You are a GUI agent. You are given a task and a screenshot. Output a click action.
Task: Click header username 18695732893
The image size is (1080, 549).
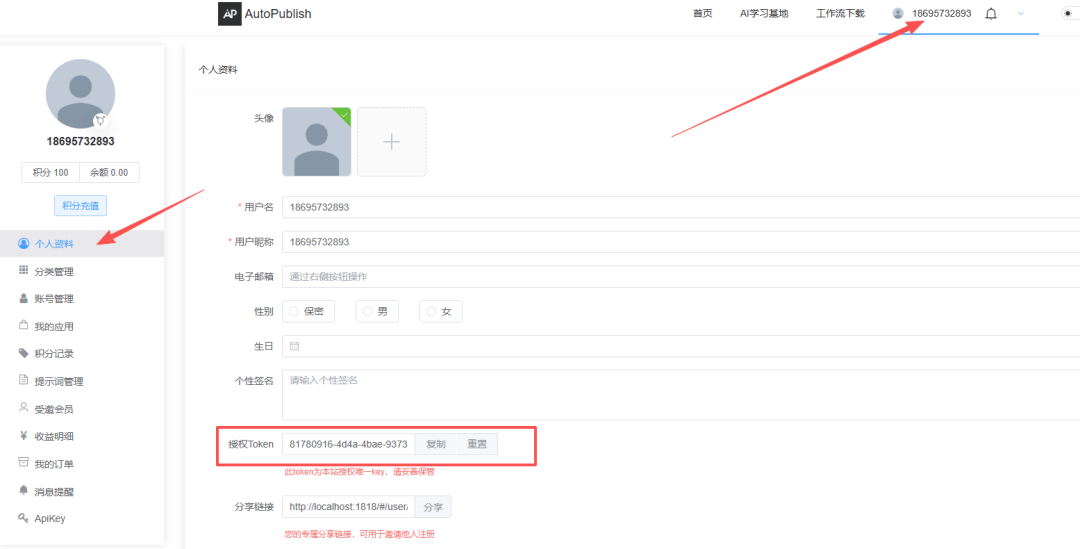coord(942,13)
